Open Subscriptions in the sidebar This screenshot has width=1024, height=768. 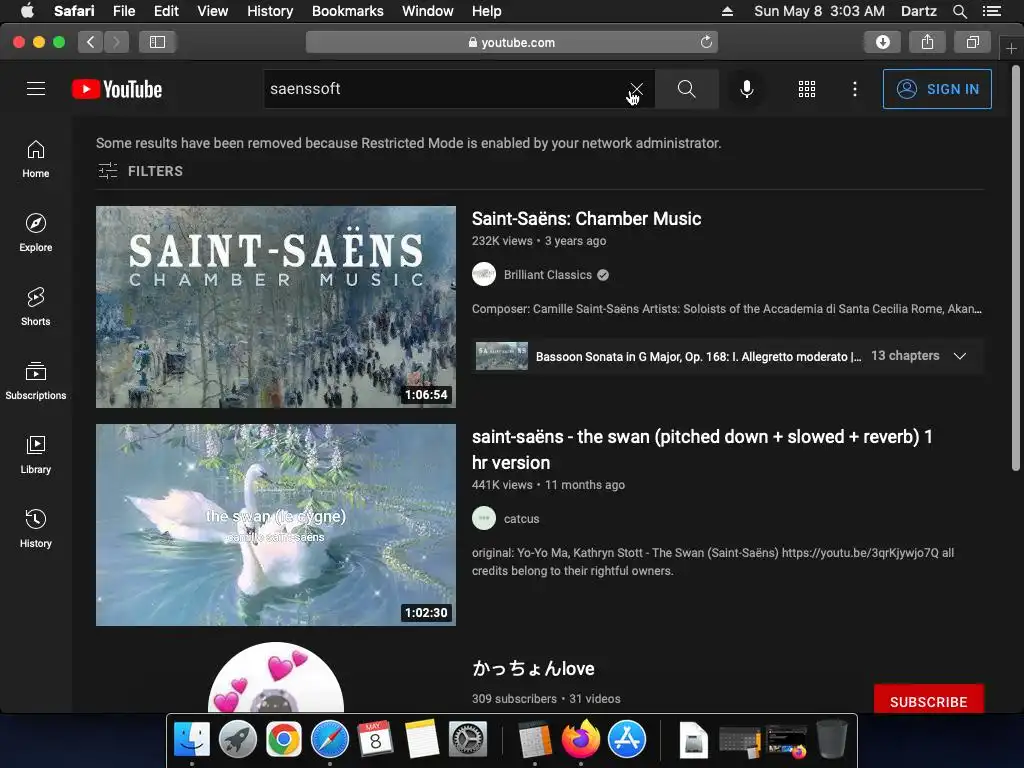coord(36,380)
